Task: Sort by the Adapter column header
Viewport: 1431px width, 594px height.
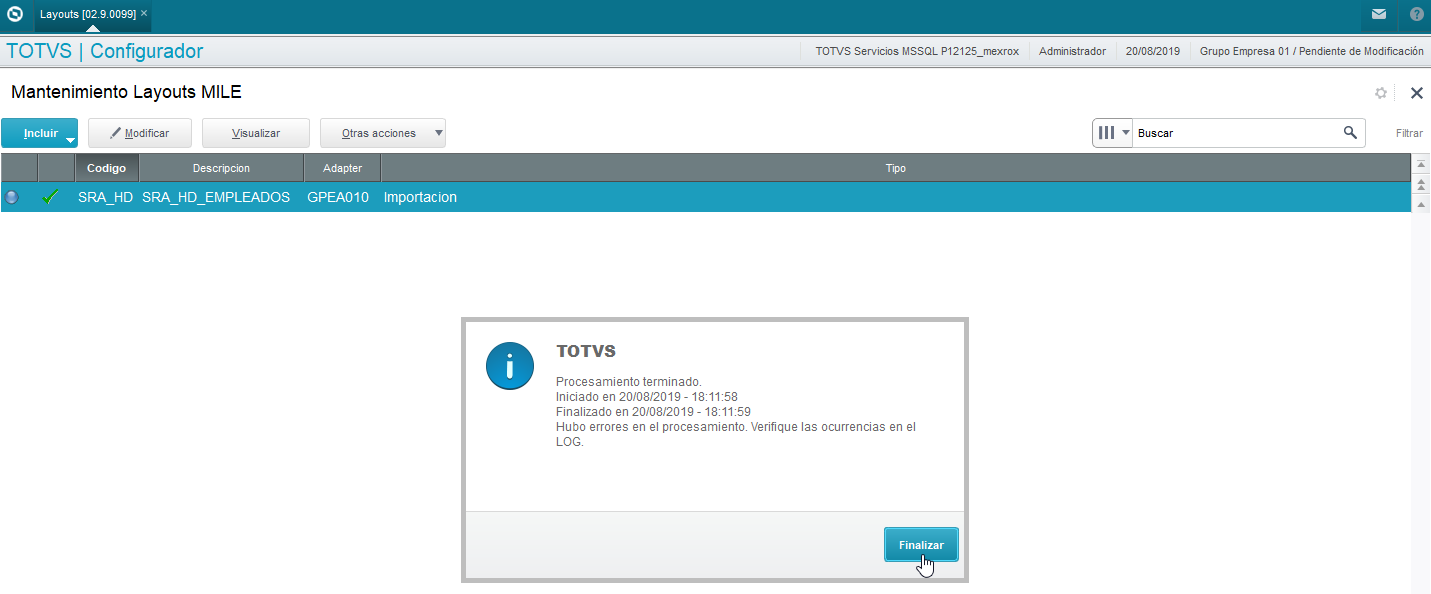Action: click(x=342, y=168)
